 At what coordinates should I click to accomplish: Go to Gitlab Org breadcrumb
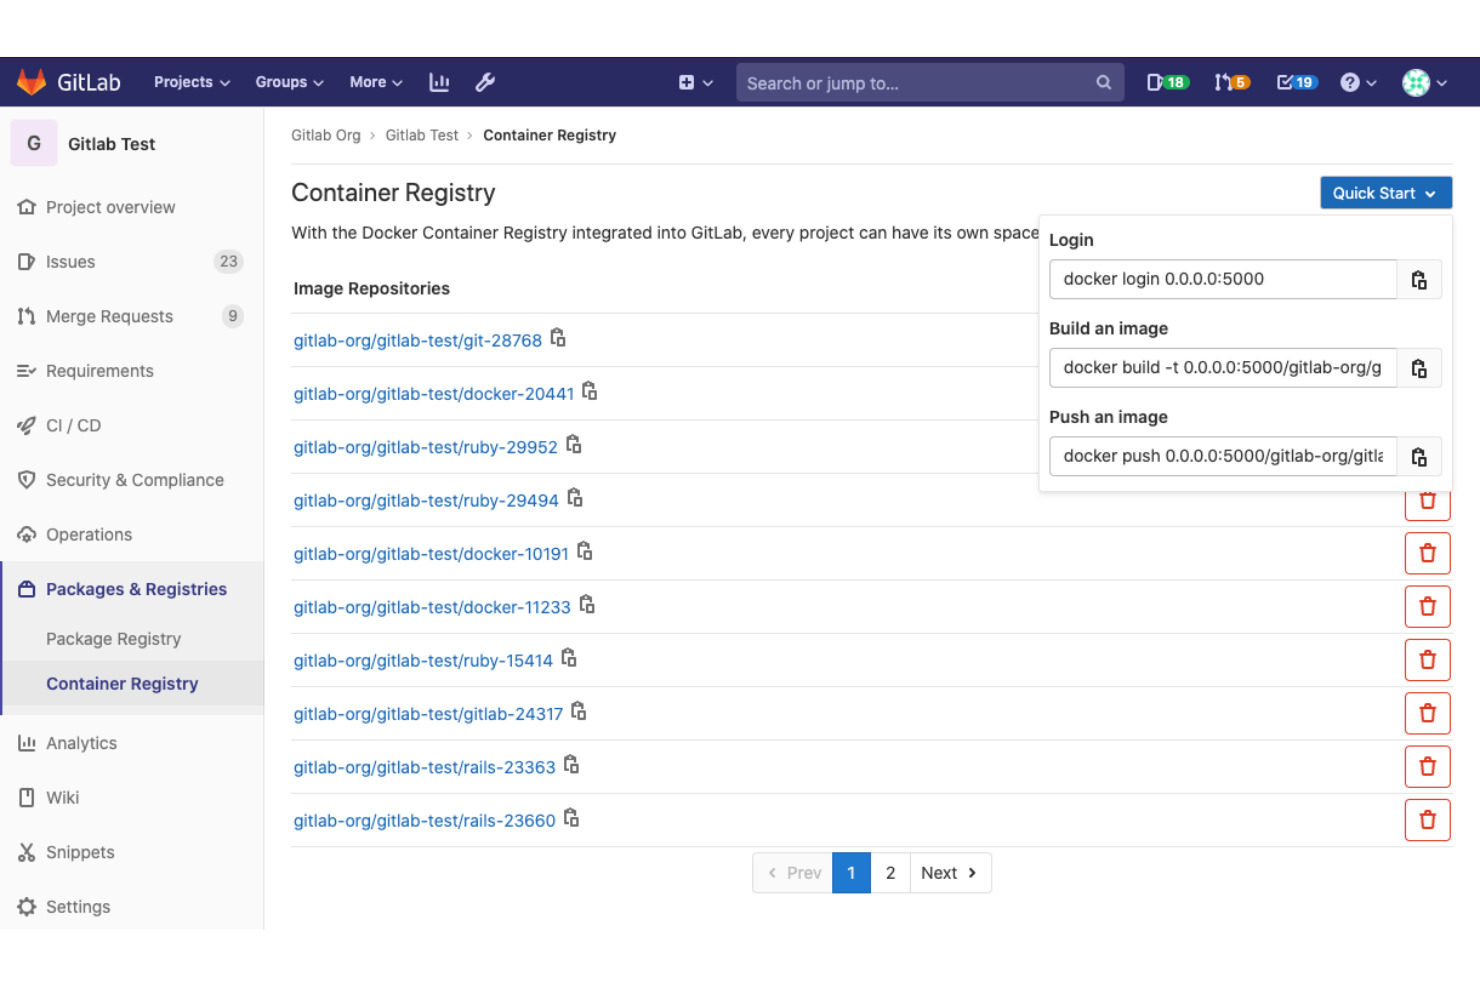click(x=325, y=135)
